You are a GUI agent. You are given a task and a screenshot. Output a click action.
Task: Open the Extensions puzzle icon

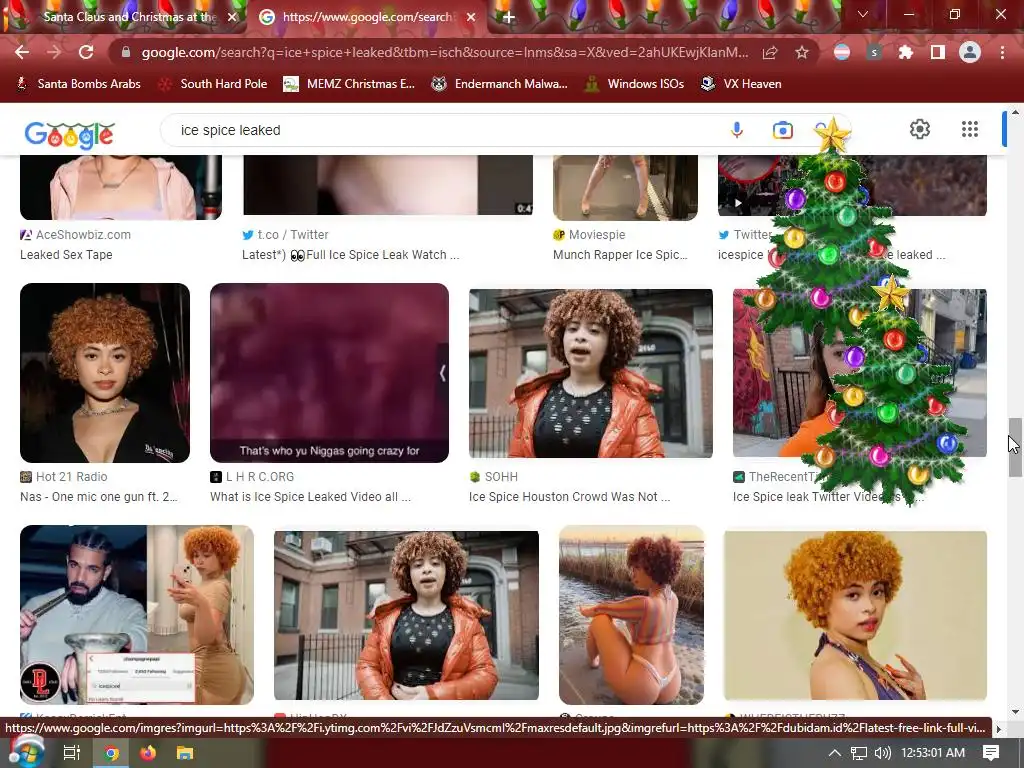[x=905, y=52]
